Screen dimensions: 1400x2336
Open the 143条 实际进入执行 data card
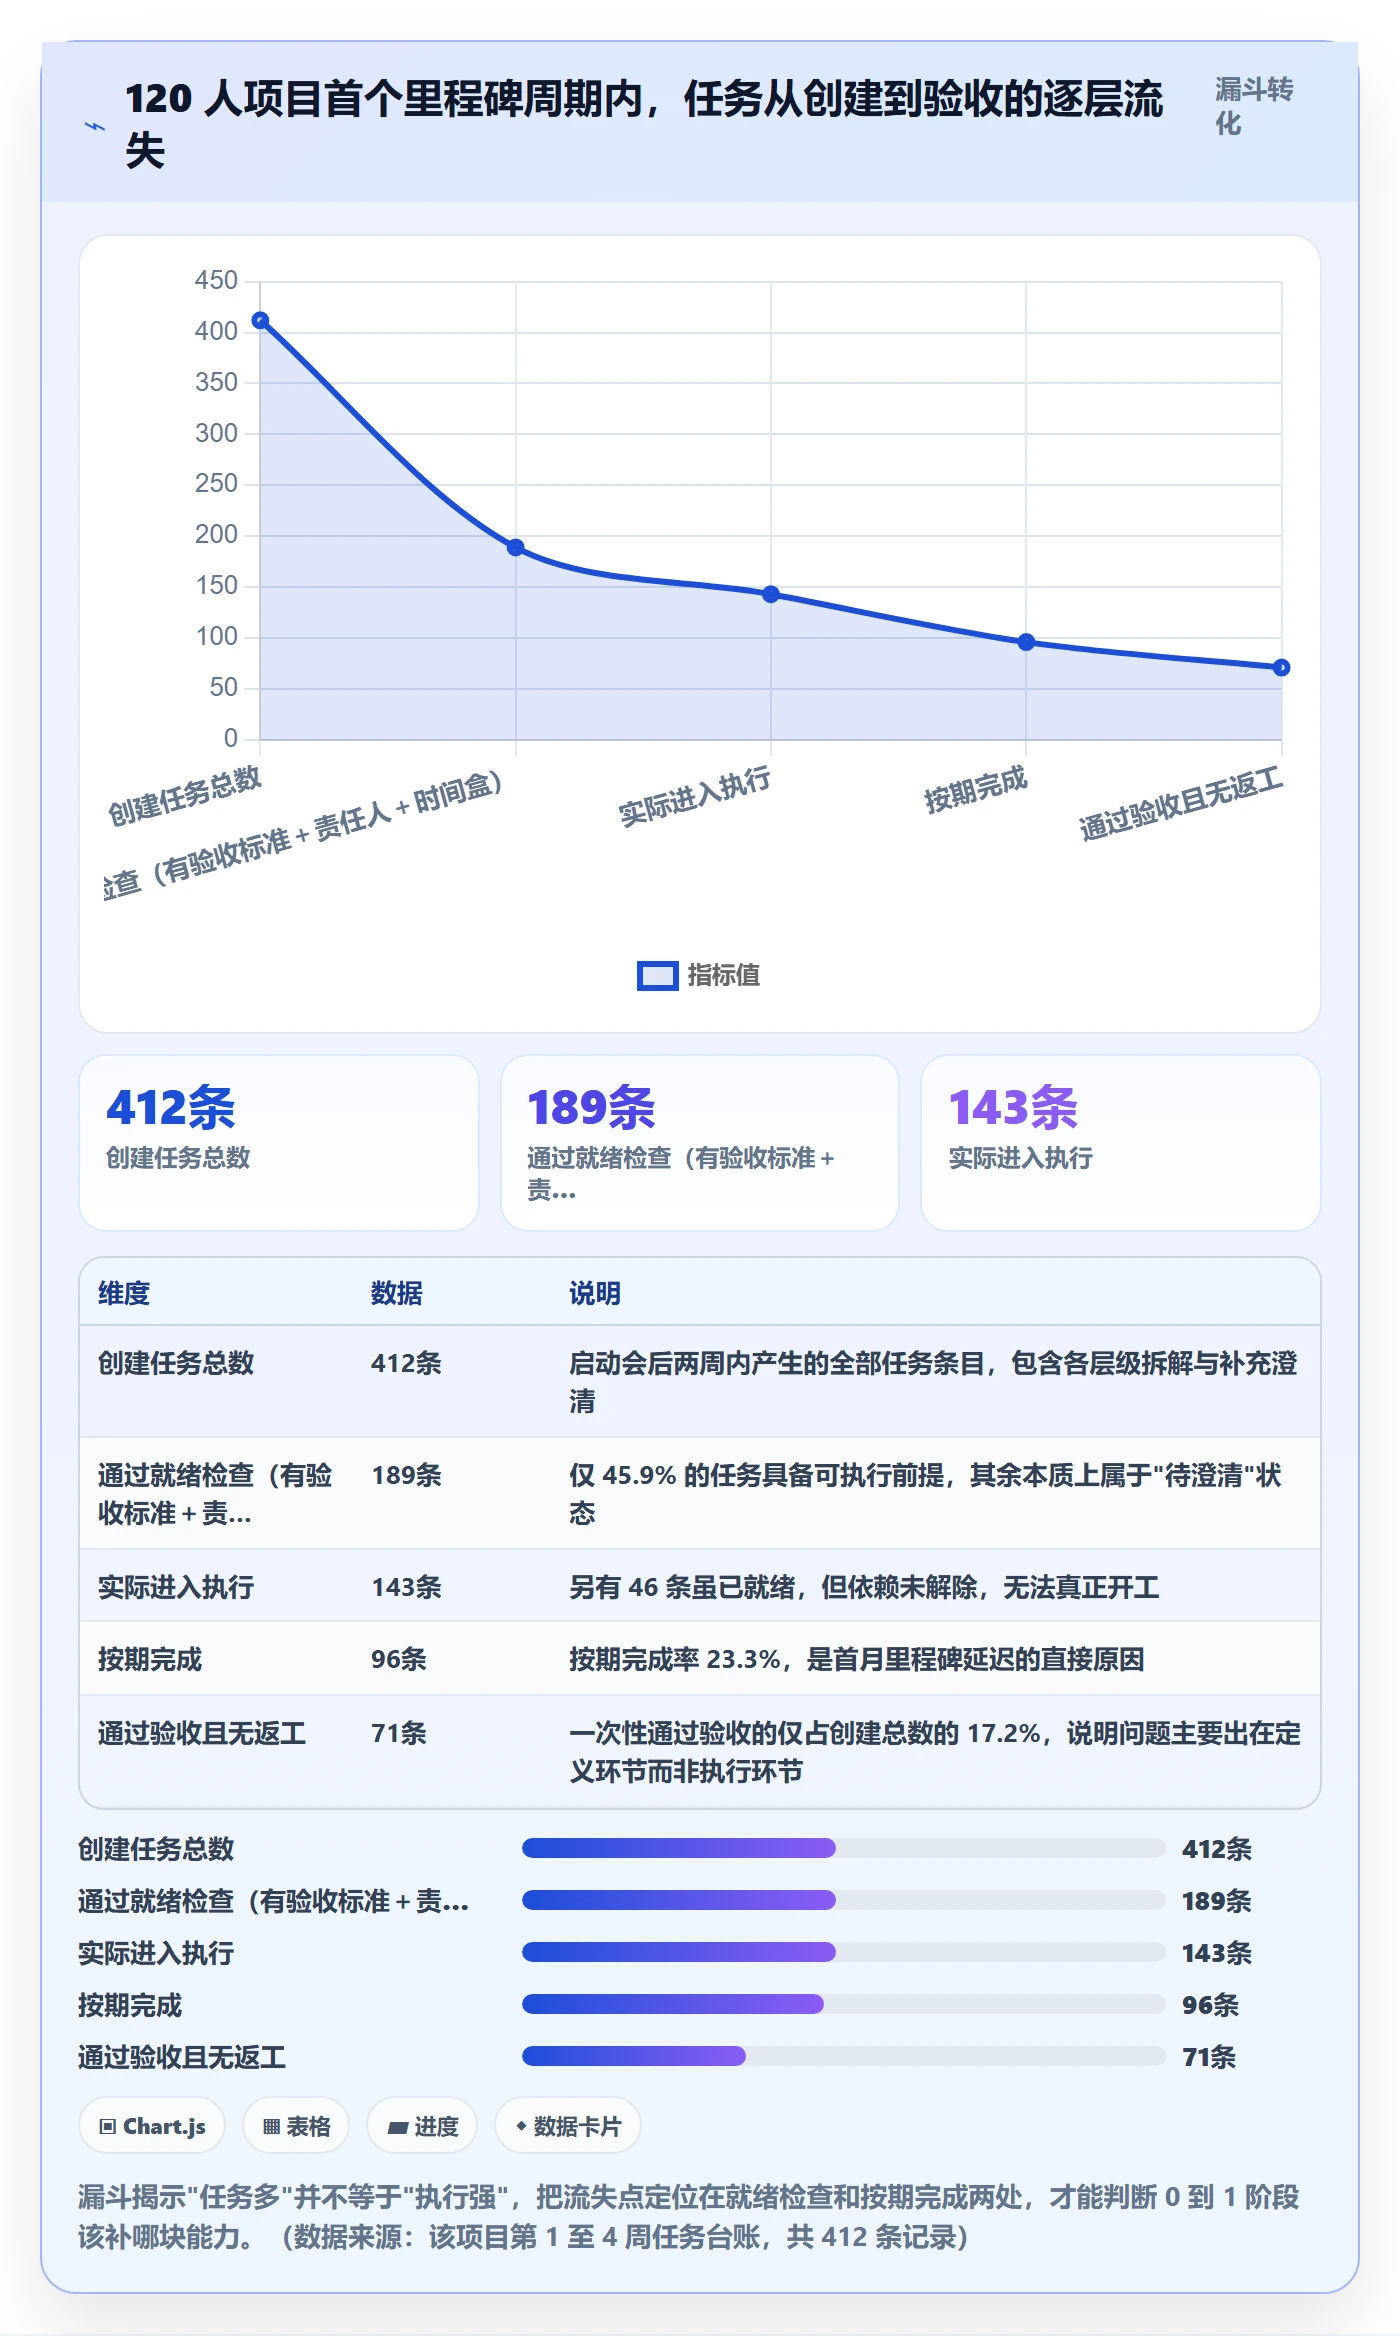tap(1120, 1143)
